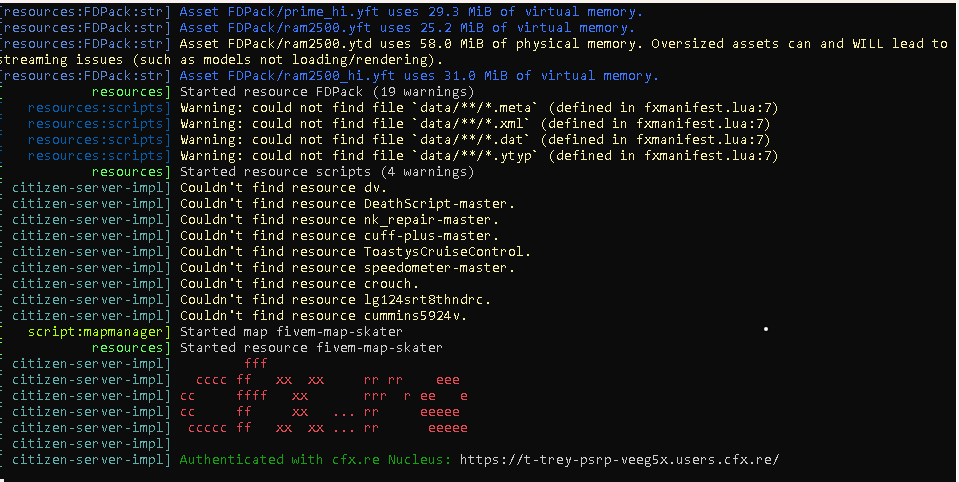Screen dimensions: 959x482
Task: Click the 'Authenticated with cfx.re Nucleus' text
Action: click(315, 459)
